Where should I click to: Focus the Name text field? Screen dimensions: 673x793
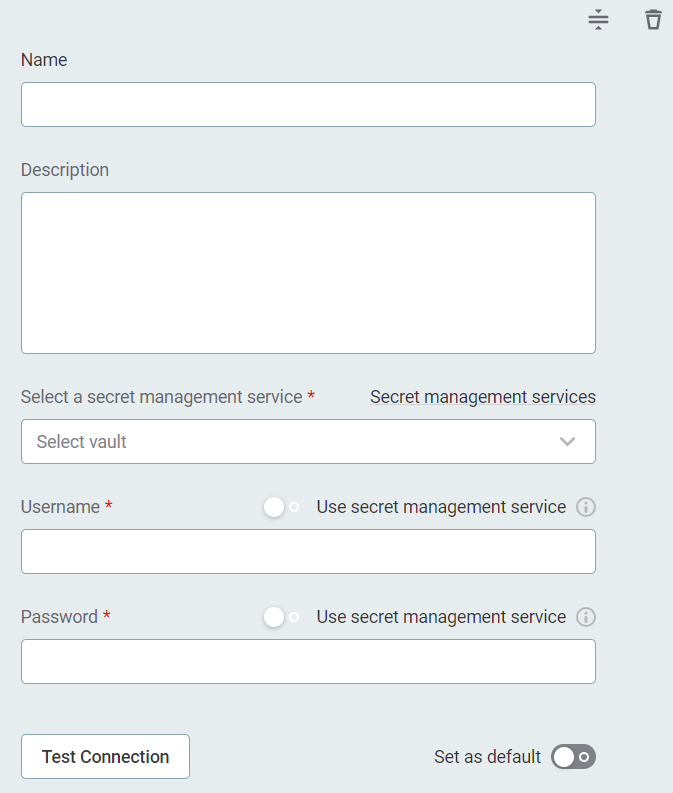tap(308, 105)
